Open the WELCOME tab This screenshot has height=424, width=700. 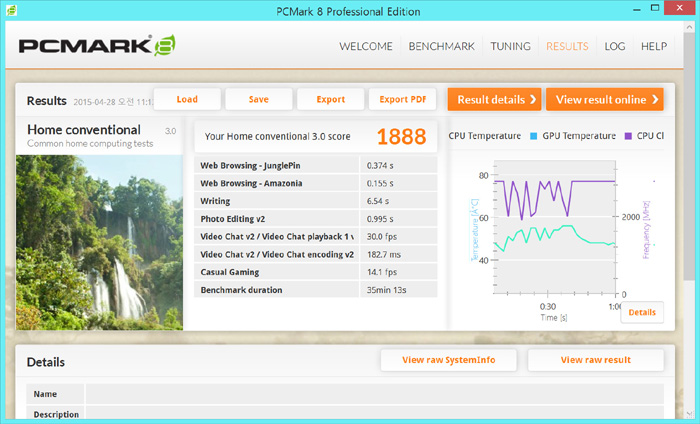click(x=366, y=46)
